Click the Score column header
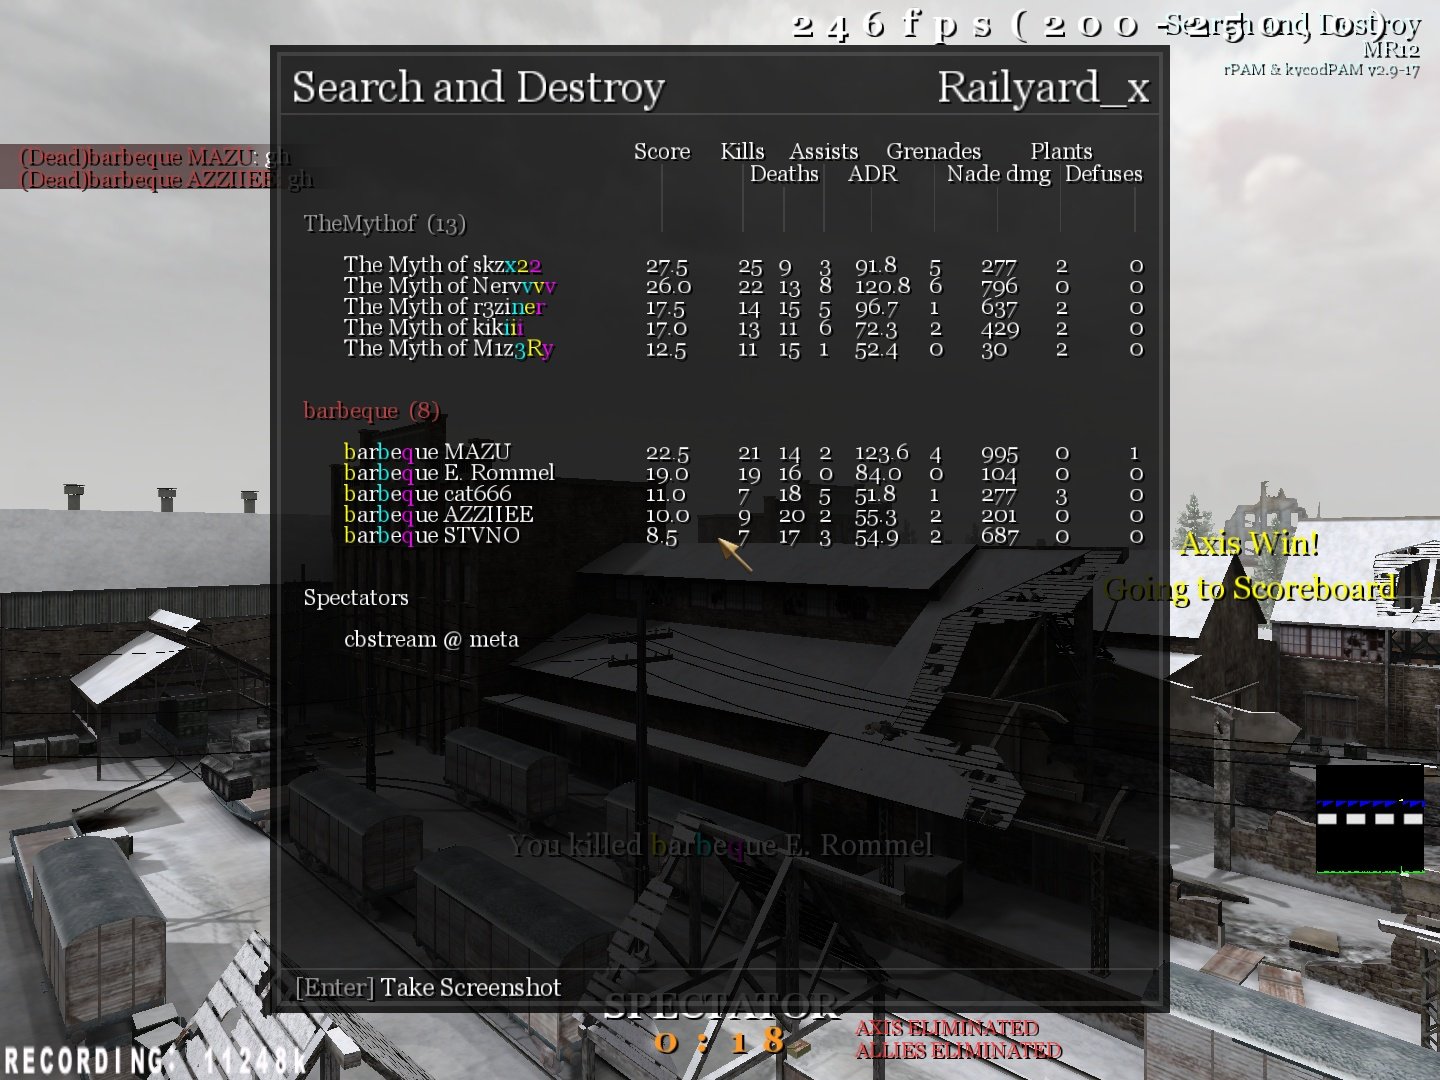1440x1080 pixels. [x=662, y=152]
